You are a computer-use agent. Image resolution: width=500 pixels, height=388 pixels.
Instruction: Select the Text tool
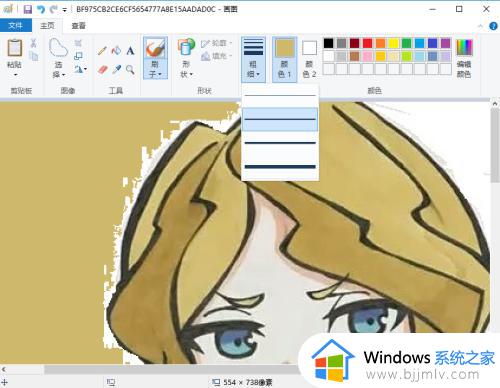[130, 51]
